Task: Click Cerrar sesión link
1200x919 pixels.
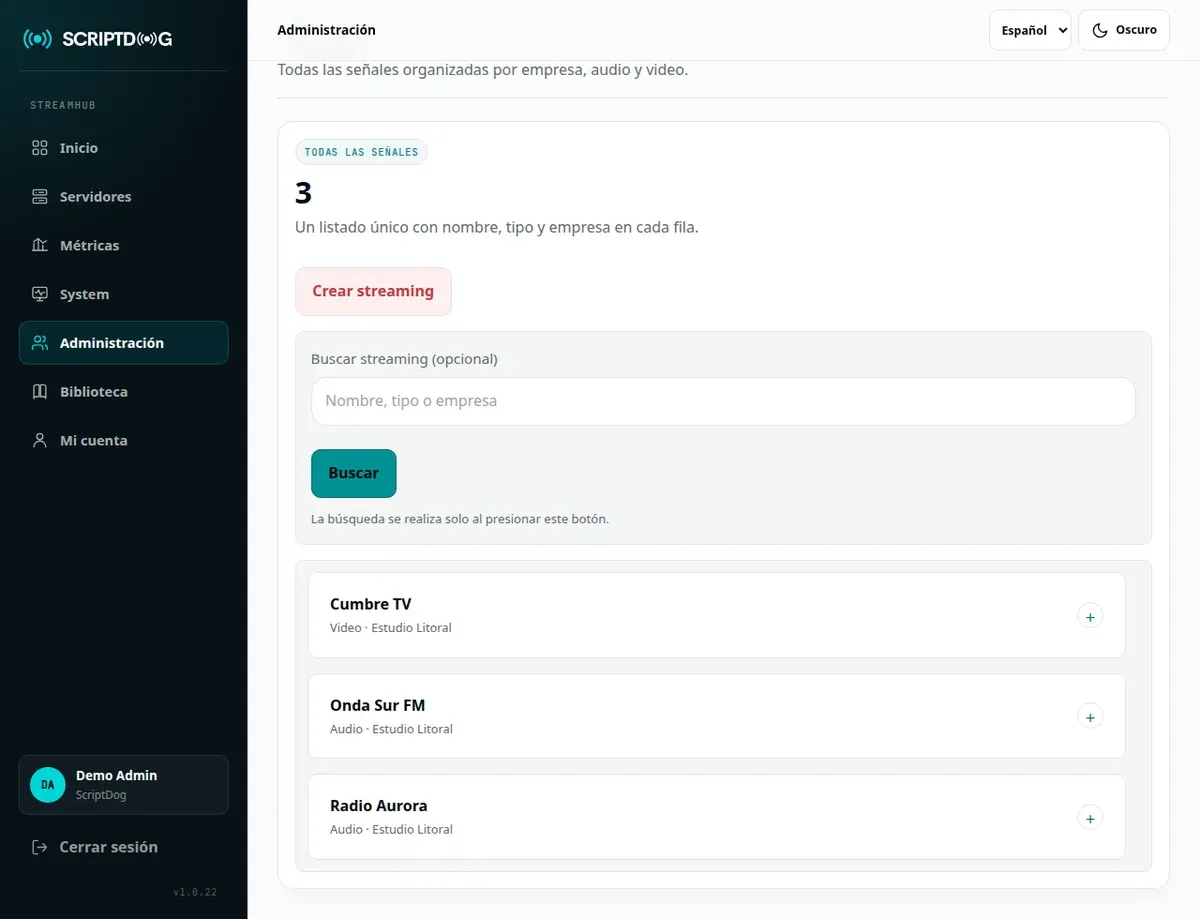Action: [x=108, y=847]
